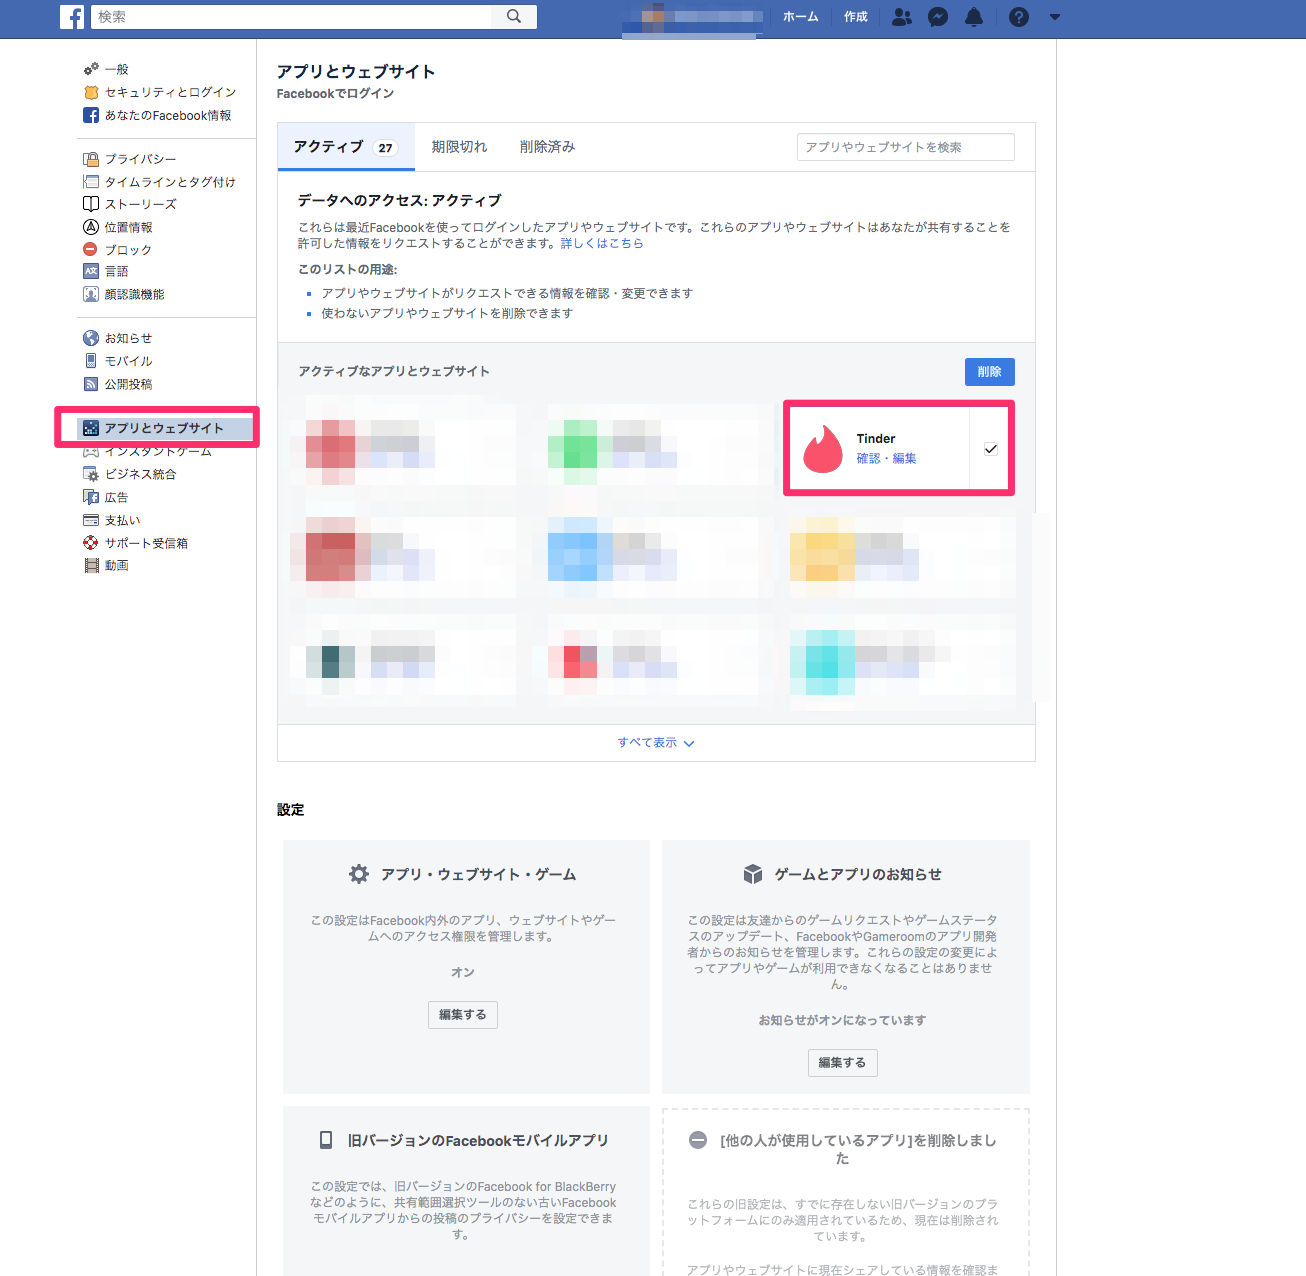
Task: Click the Facebook logo icon
Action: coord(72,17)
